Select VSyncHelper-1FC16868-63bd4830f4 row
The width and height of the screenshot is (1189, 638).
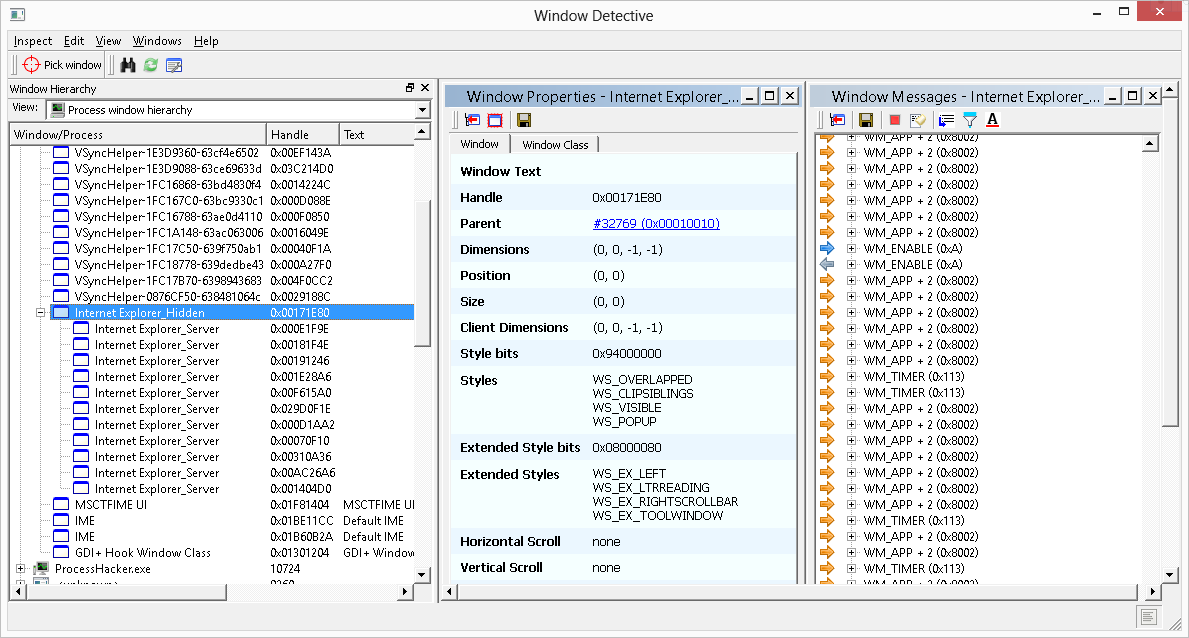[x=233, y=184]
